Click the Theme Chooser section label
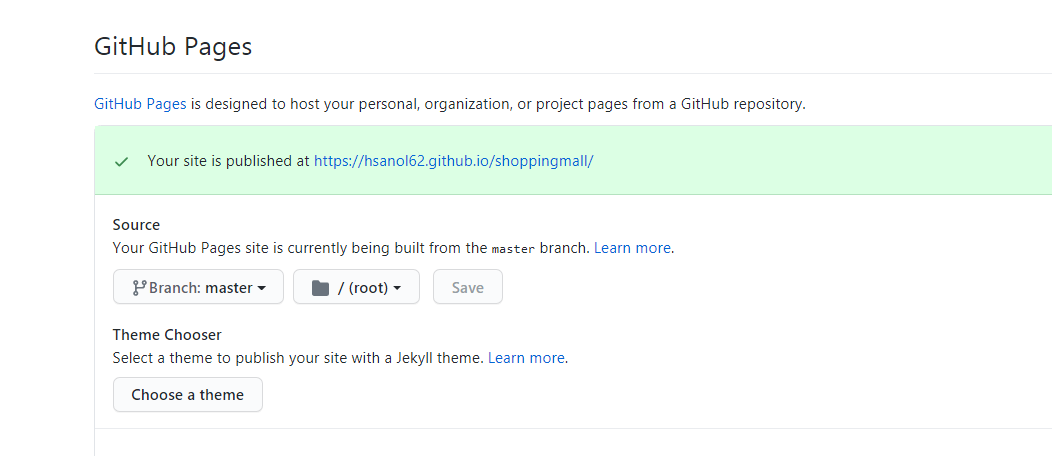 167,335
